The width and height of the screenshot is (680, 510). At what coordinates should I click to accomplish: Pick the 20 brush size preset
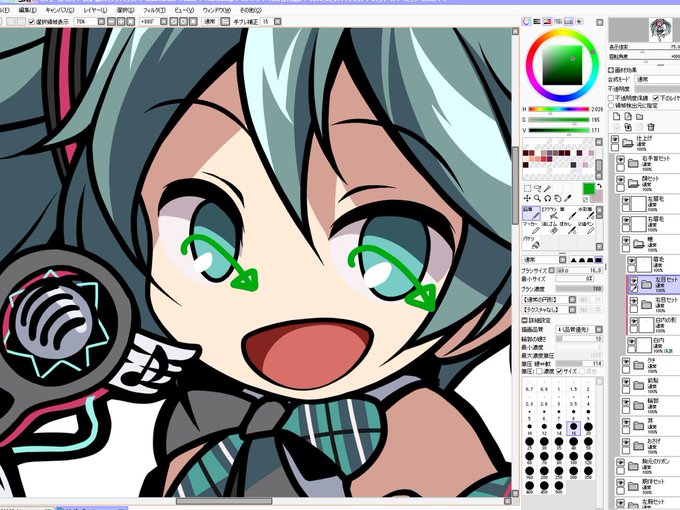(x=588, y=428)
